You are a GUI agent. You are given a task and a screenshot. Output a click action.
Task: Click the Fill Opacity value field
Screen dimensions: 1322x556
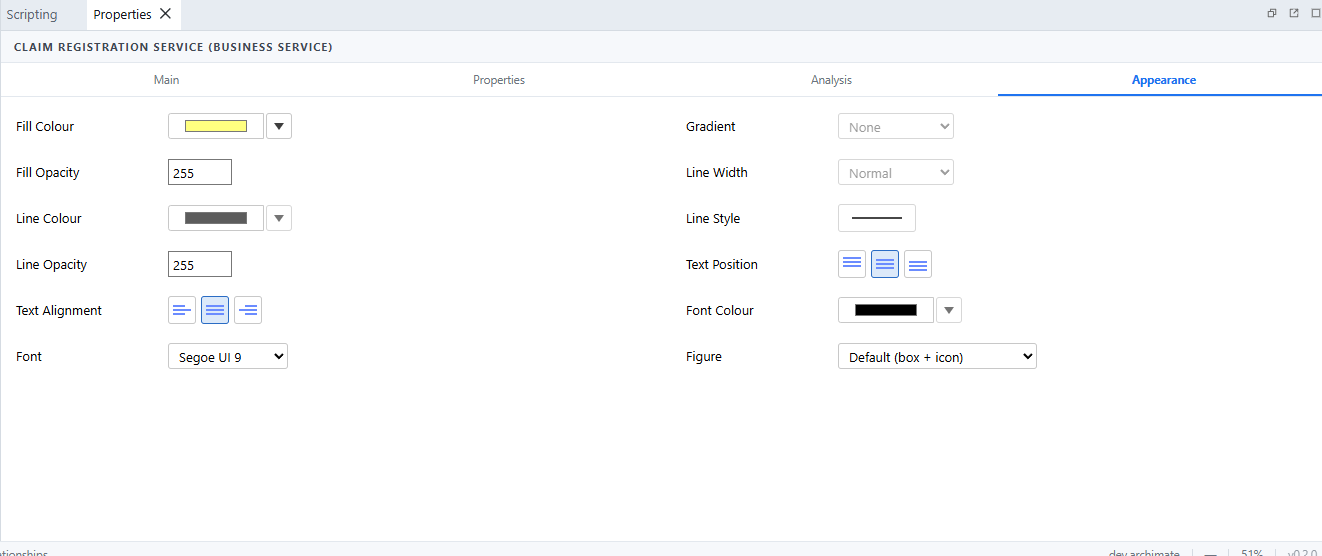pos(200,172)
